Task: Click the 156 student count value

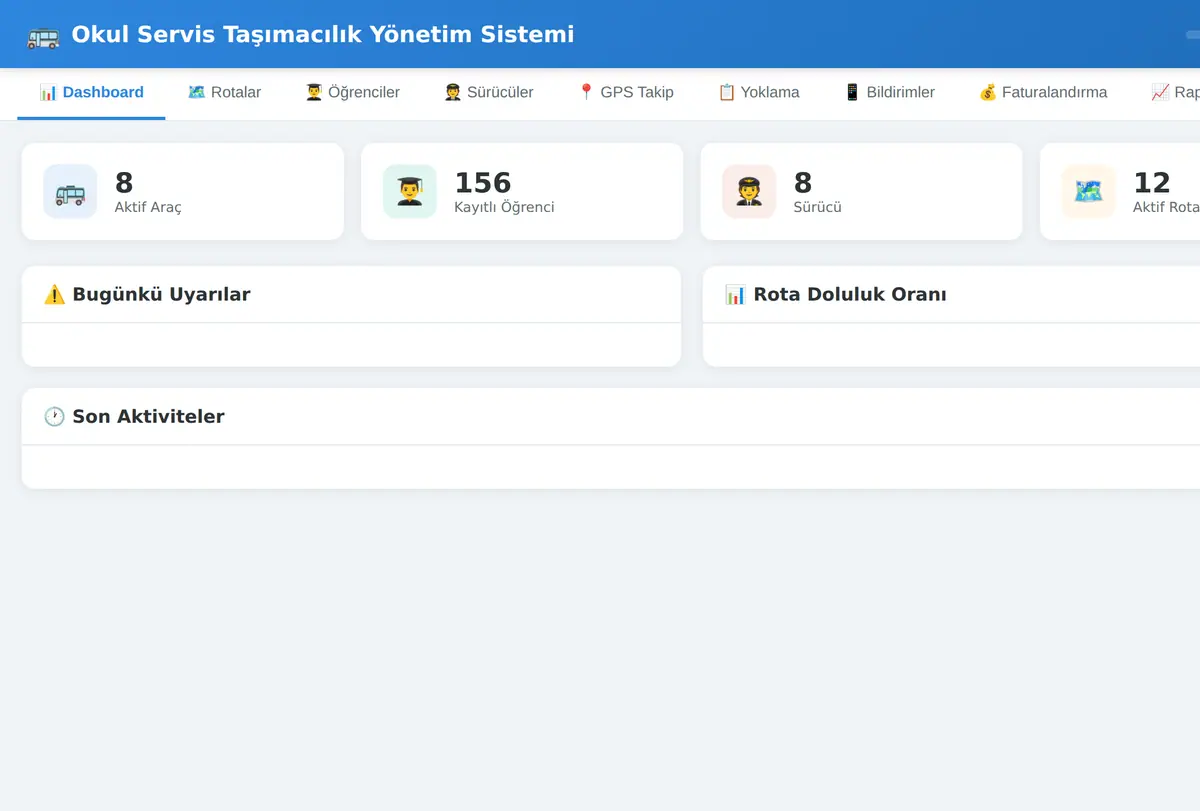Action: (x=483, y=182)
